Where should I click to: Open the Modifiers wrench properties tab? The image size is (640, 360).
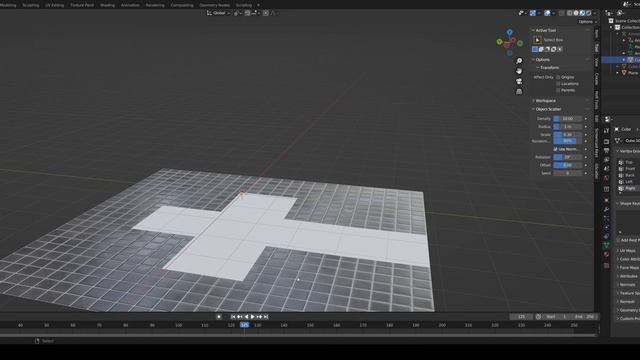point(606,209)
